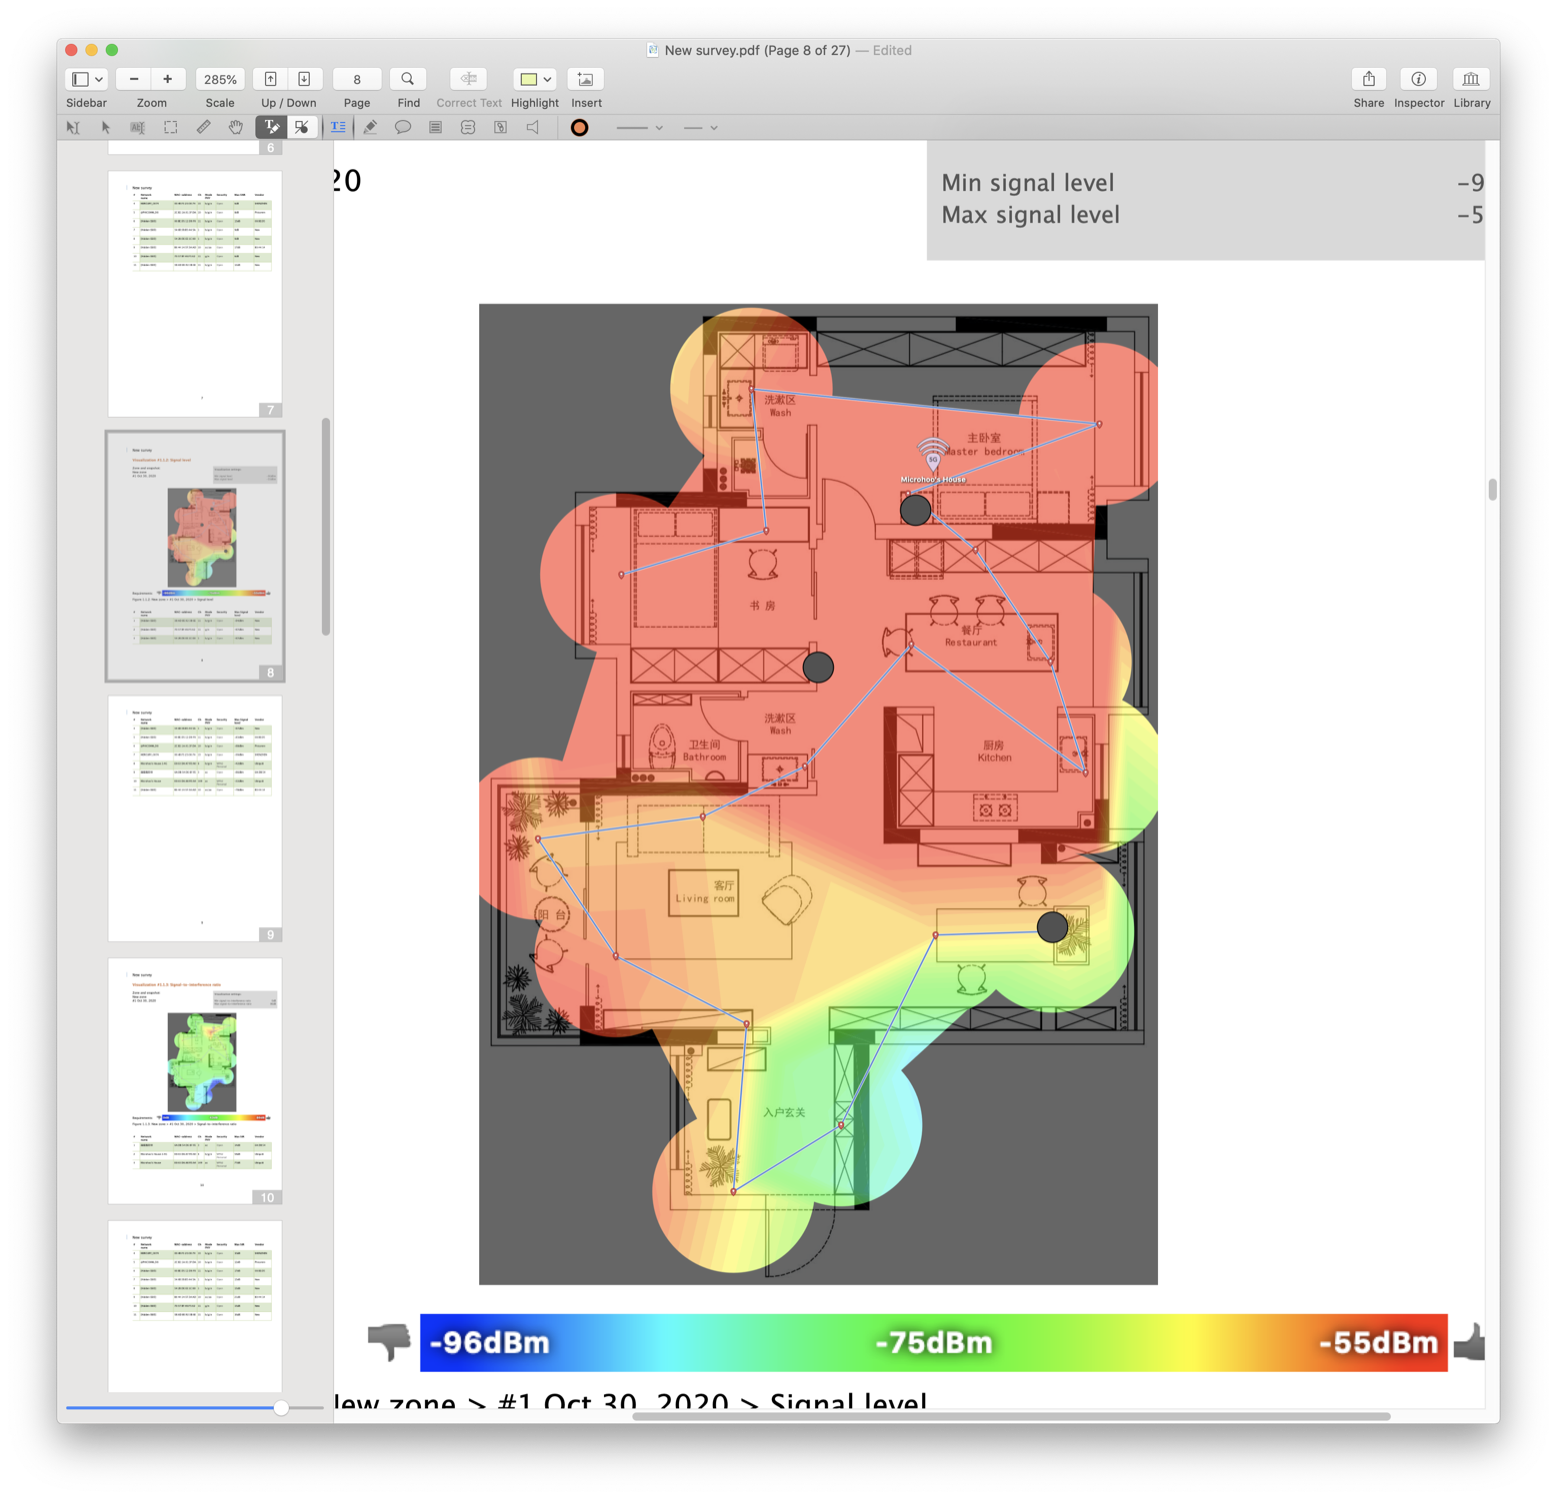
Task: Click the Insert image icon
Action: [585, 80]
